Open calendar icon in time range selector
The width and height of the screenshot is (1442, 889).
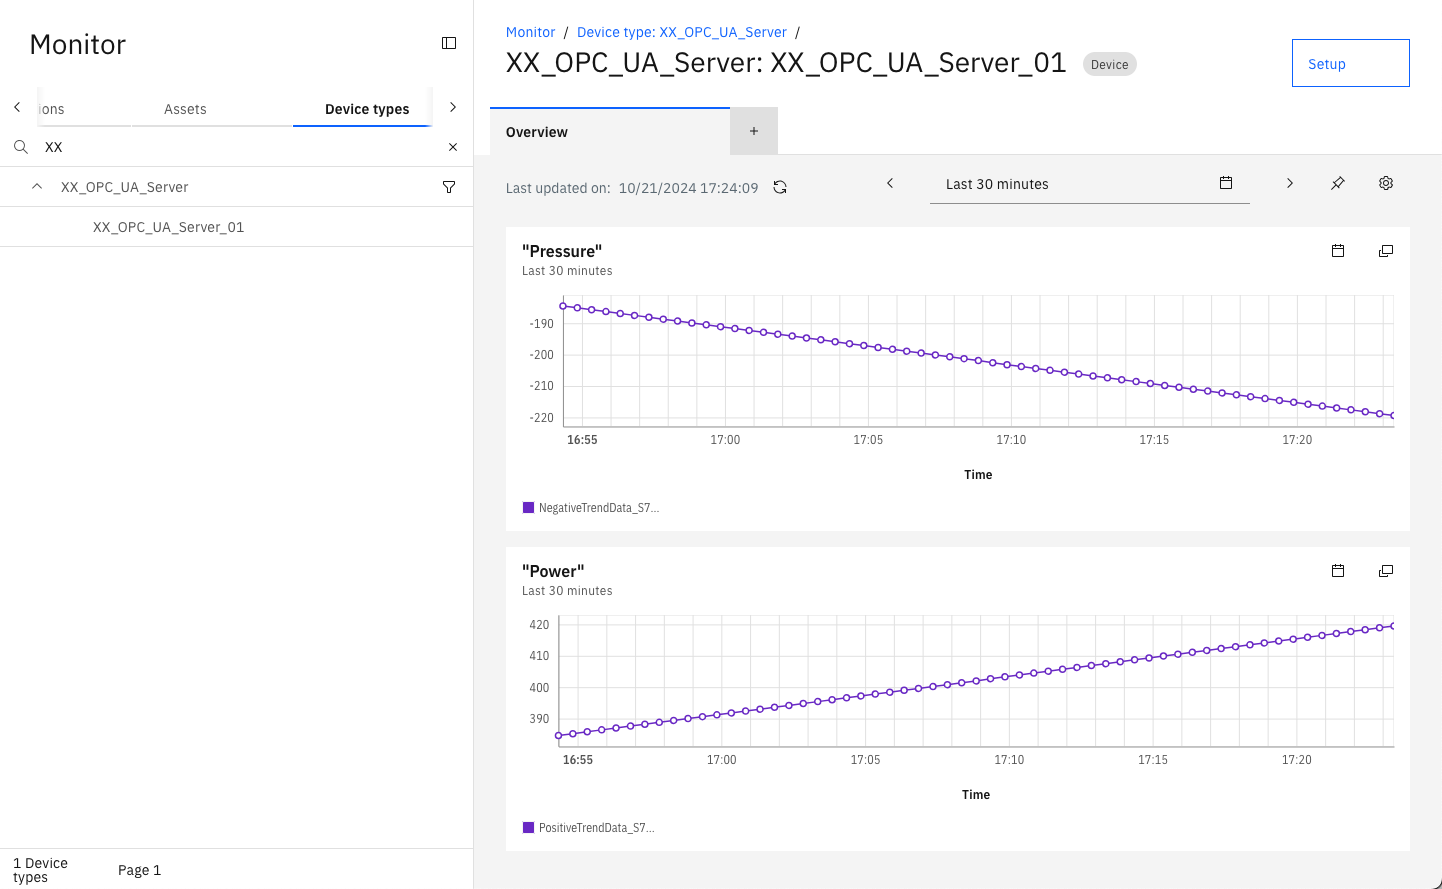click(1226, 183)
